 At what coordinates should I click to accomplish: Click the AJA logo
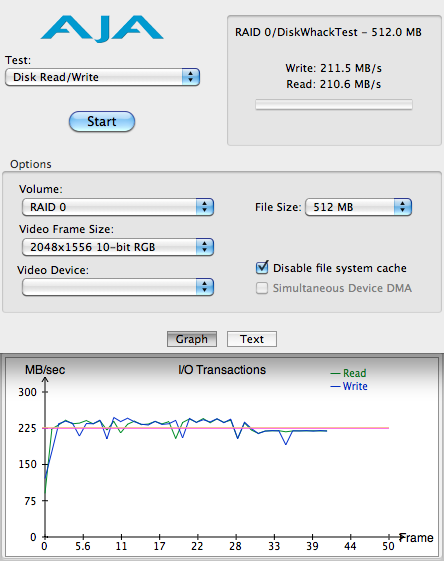coord(102,29)
